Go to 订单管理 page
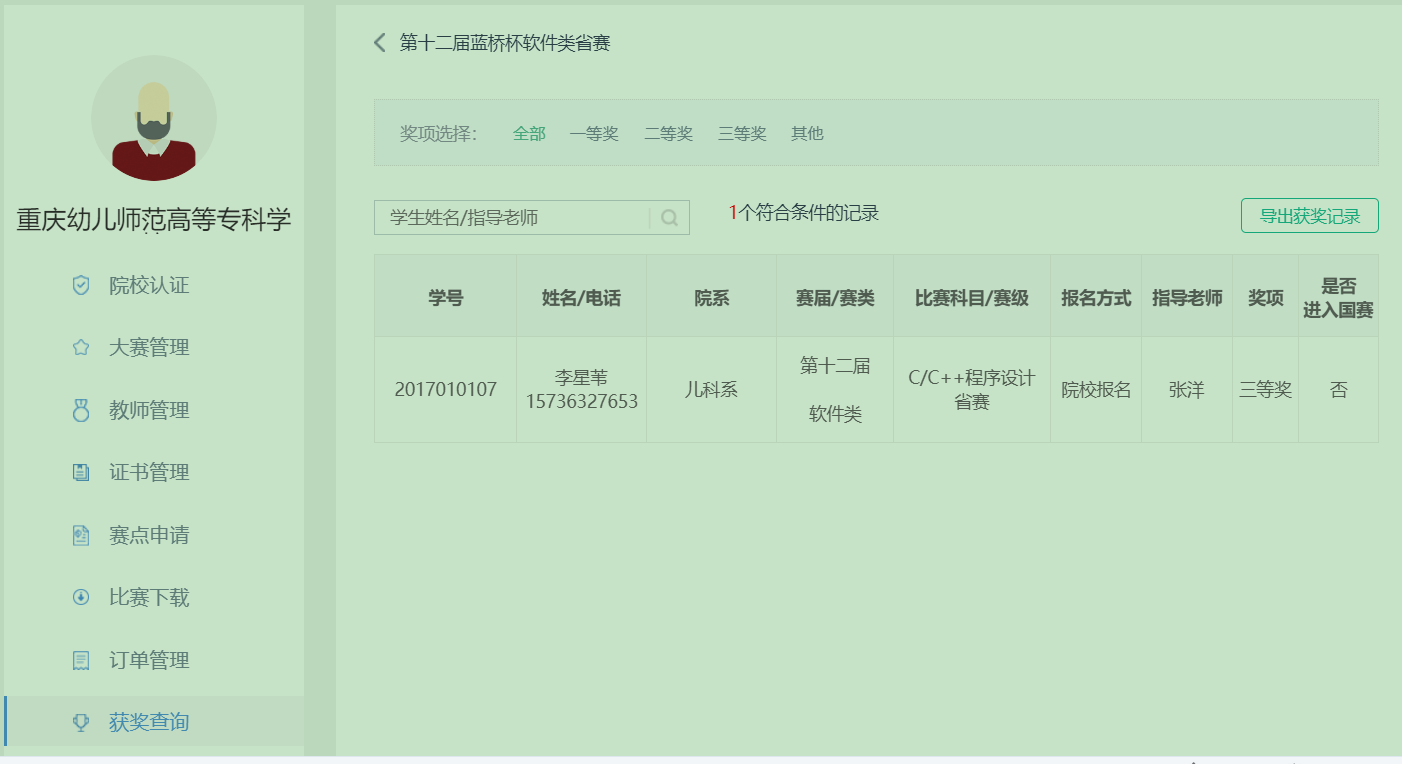Image resolution: width=1402 pixels, height=764 pixels. [149, 660]
